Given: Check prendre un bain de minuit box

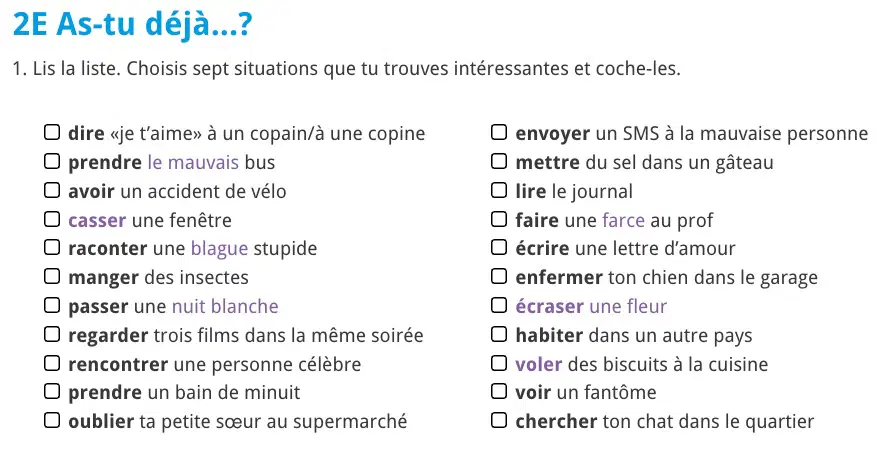Looking at the screenshot, I should click(52, 391).
